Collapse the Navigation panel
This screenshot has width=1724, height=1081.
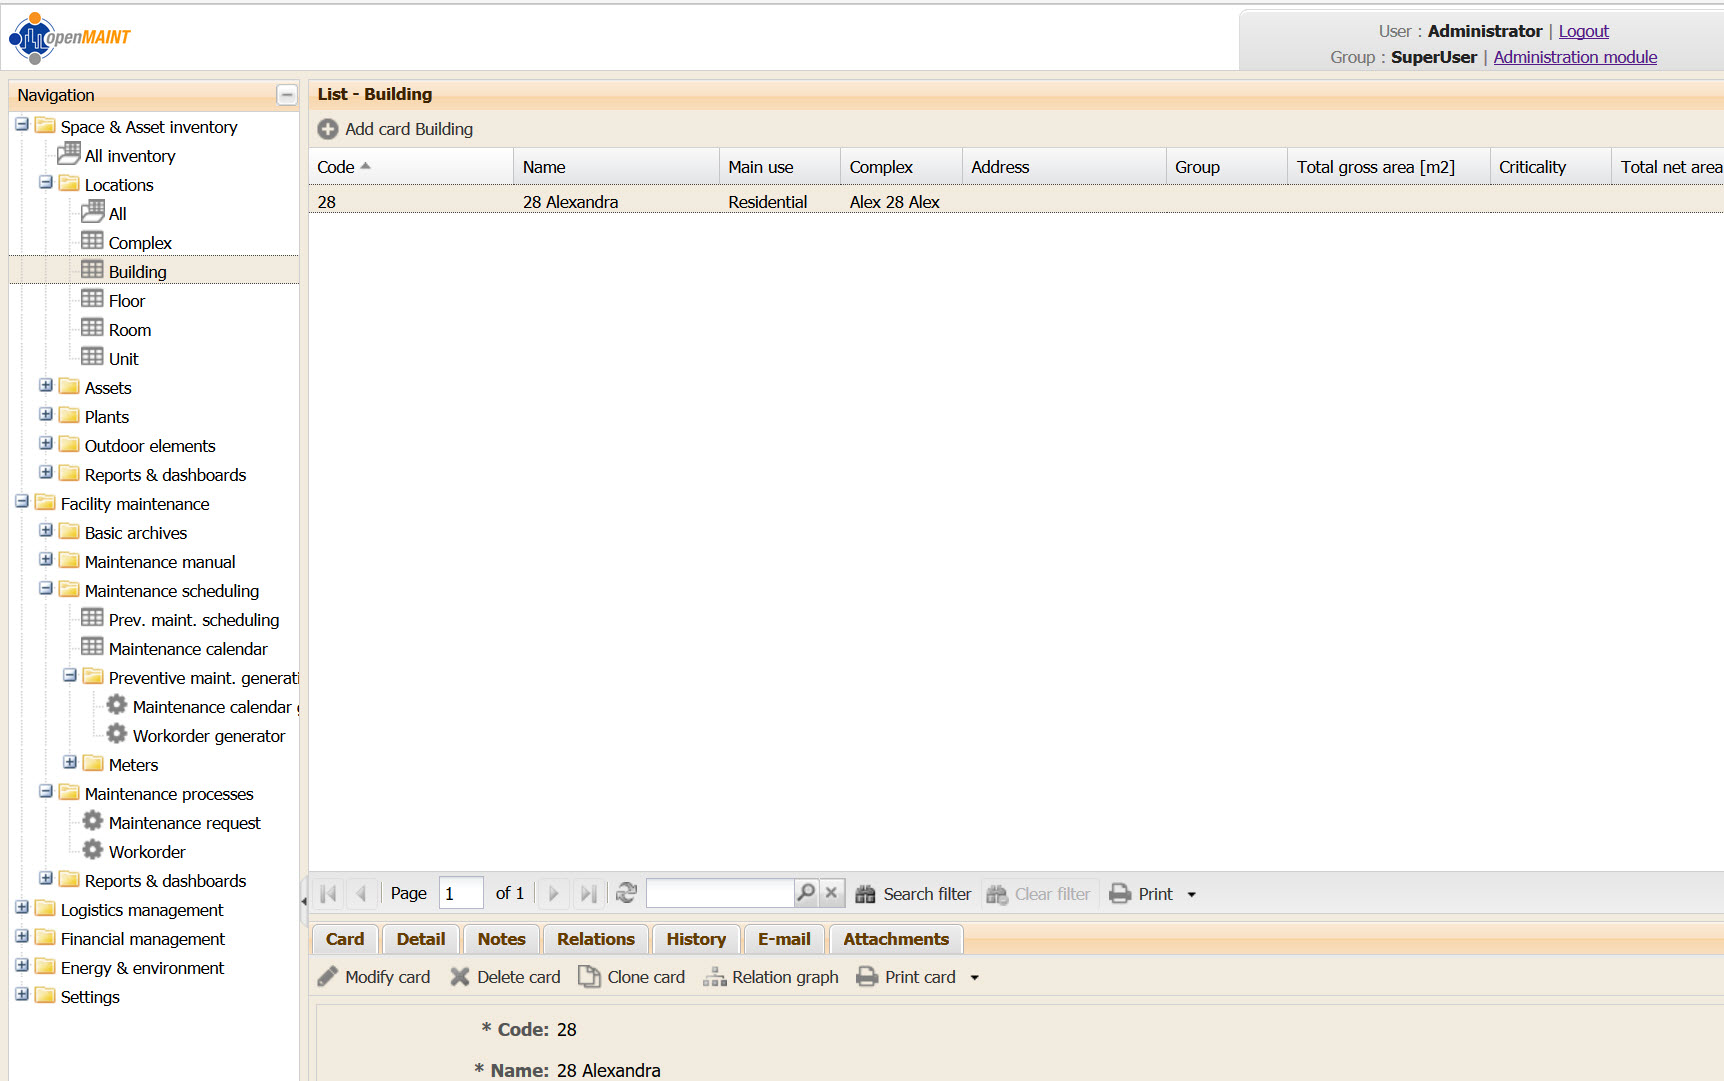click(287, 95)
